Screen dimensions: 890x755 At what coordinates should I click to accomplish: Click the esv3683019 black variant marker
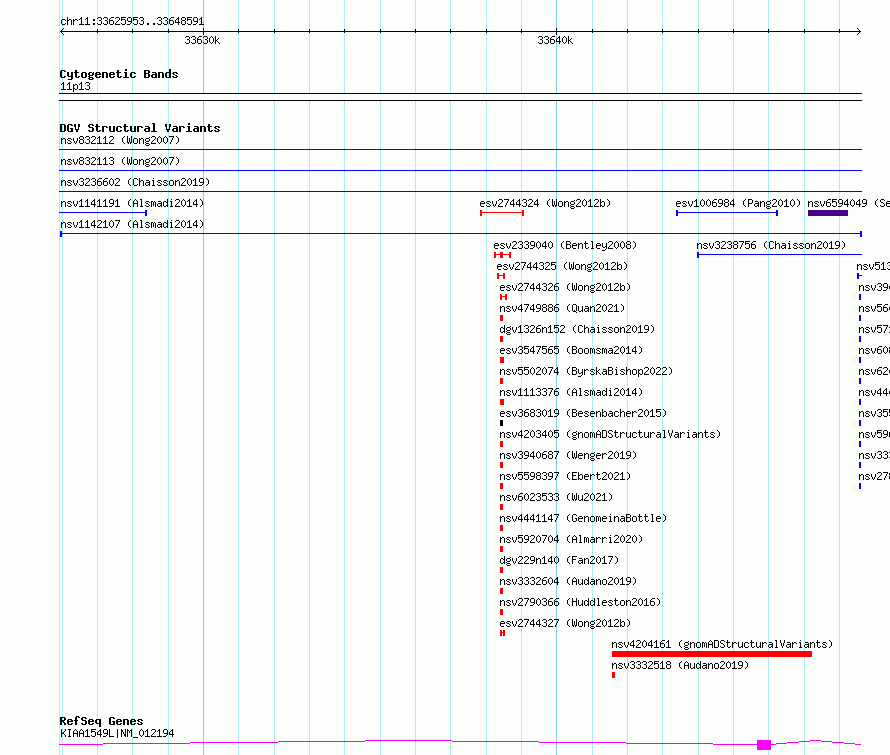pos(501,423)
